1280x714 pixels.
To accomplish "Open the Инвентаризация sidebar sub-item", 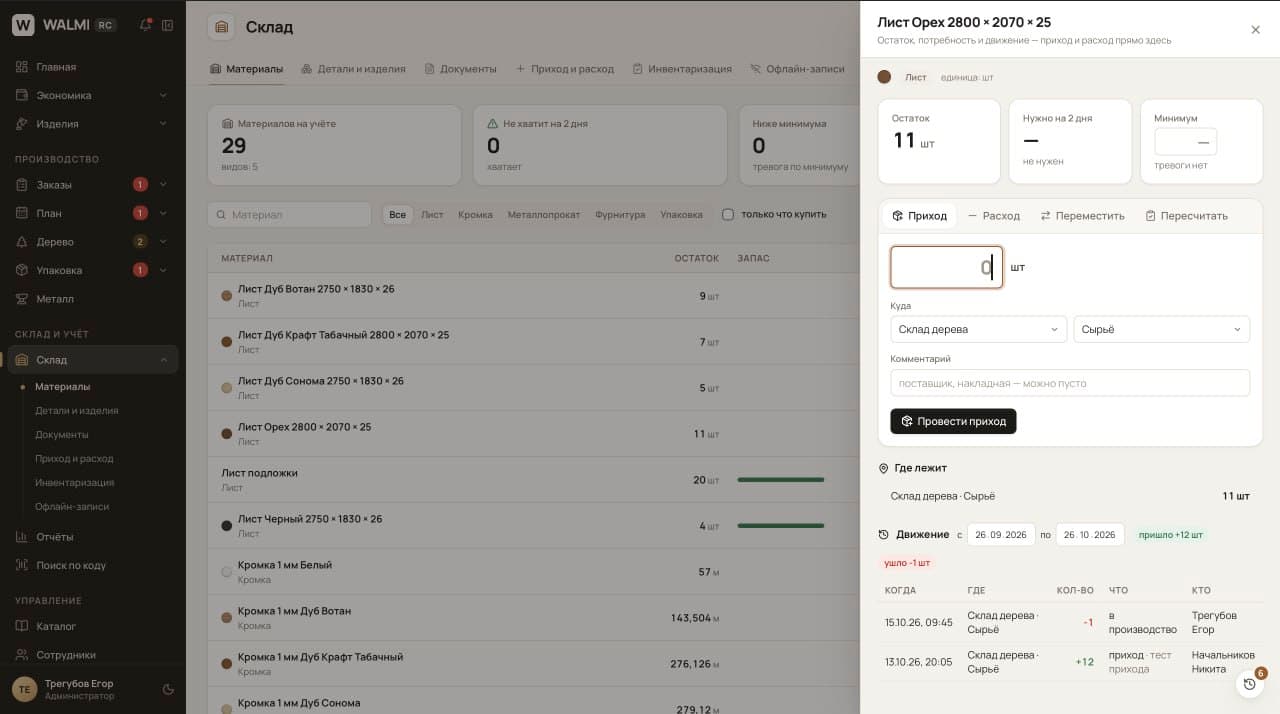I will [x=75, y=483].
